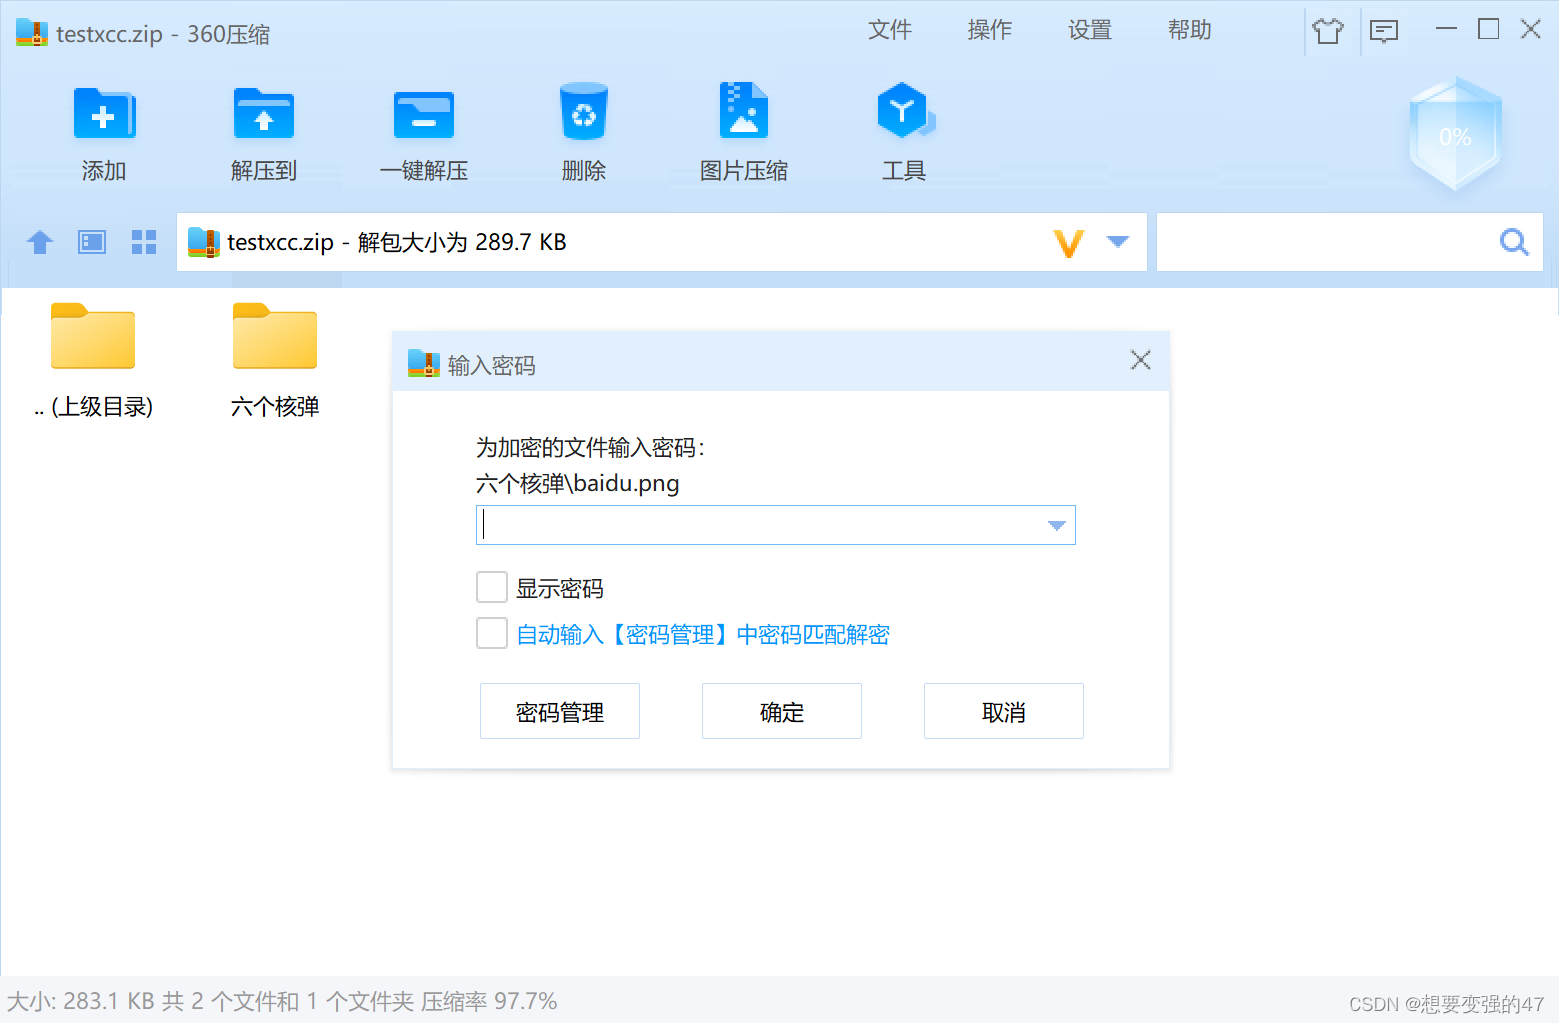
Task: Switch to list view icon
Action: pos(92,242)
